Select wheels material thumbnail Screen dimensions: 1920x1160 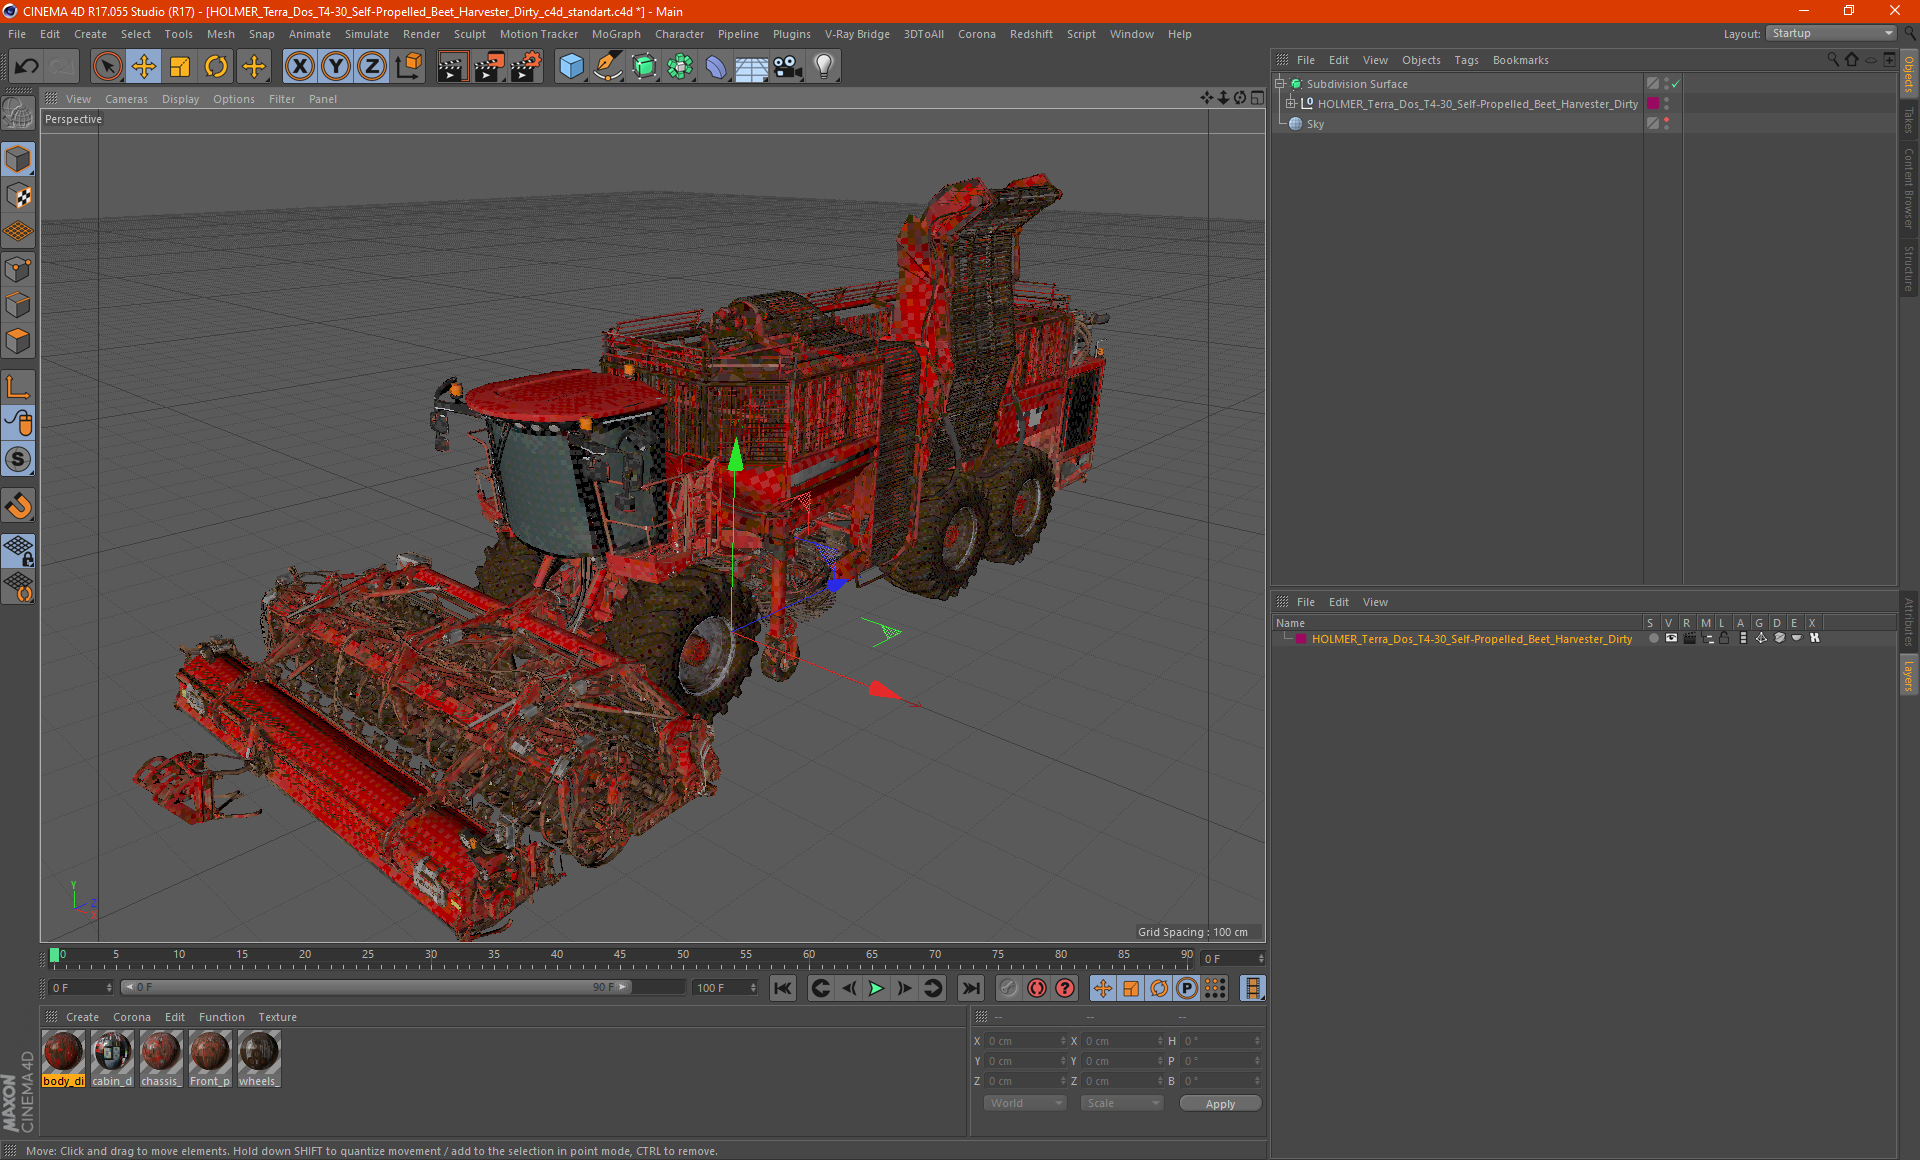pyautogui.click(x=259, y=1060)
